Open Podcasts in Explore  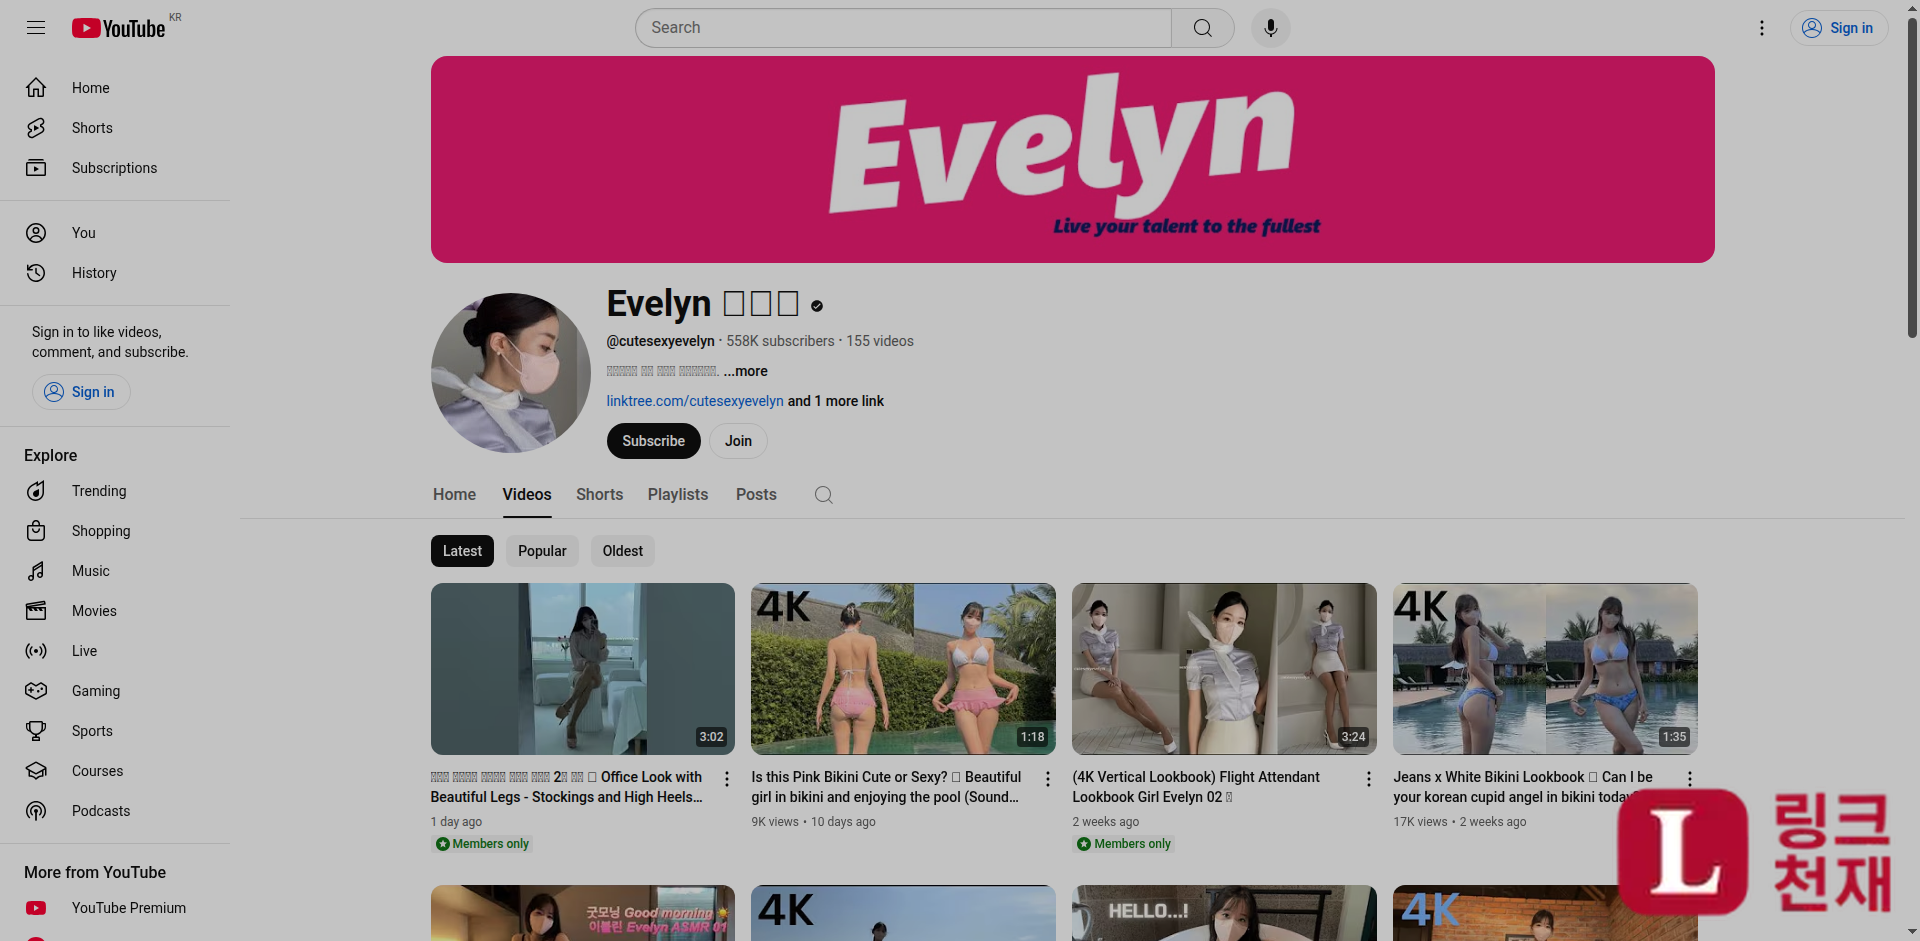tap(115, 811)
